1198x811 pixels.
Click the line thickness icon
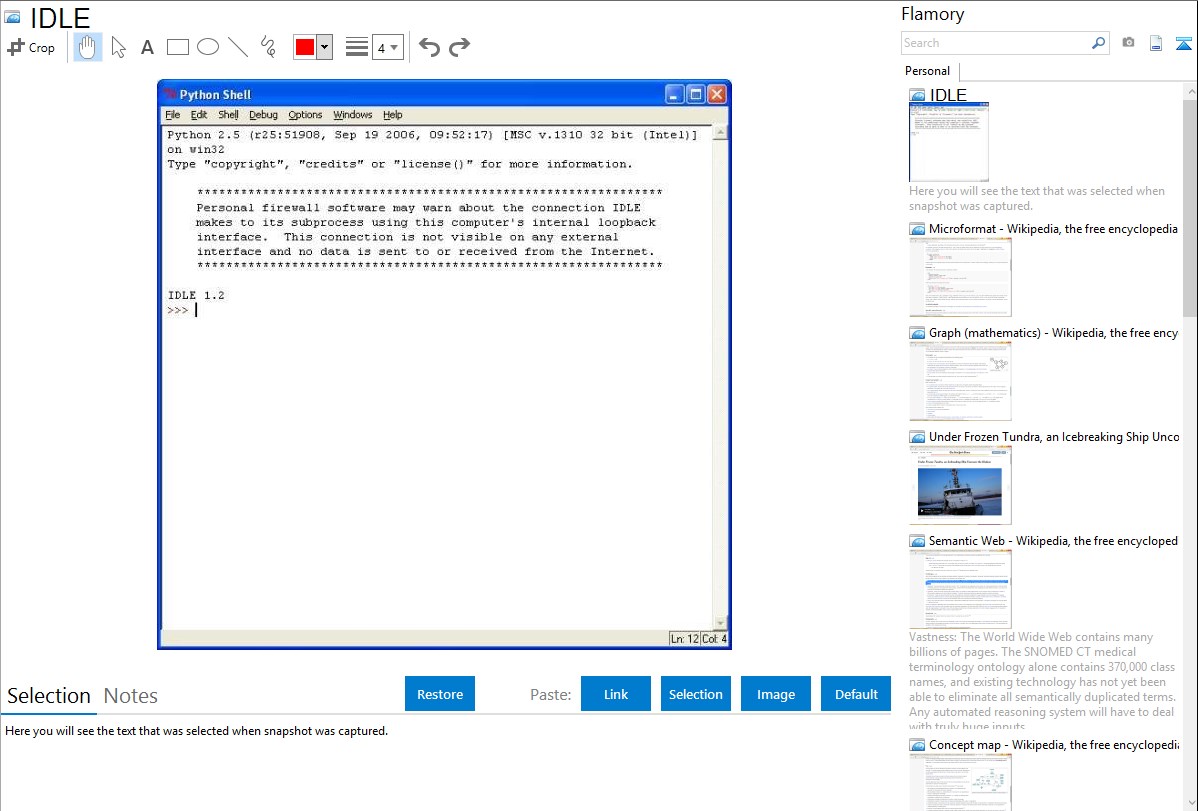(x=357, y=47)
